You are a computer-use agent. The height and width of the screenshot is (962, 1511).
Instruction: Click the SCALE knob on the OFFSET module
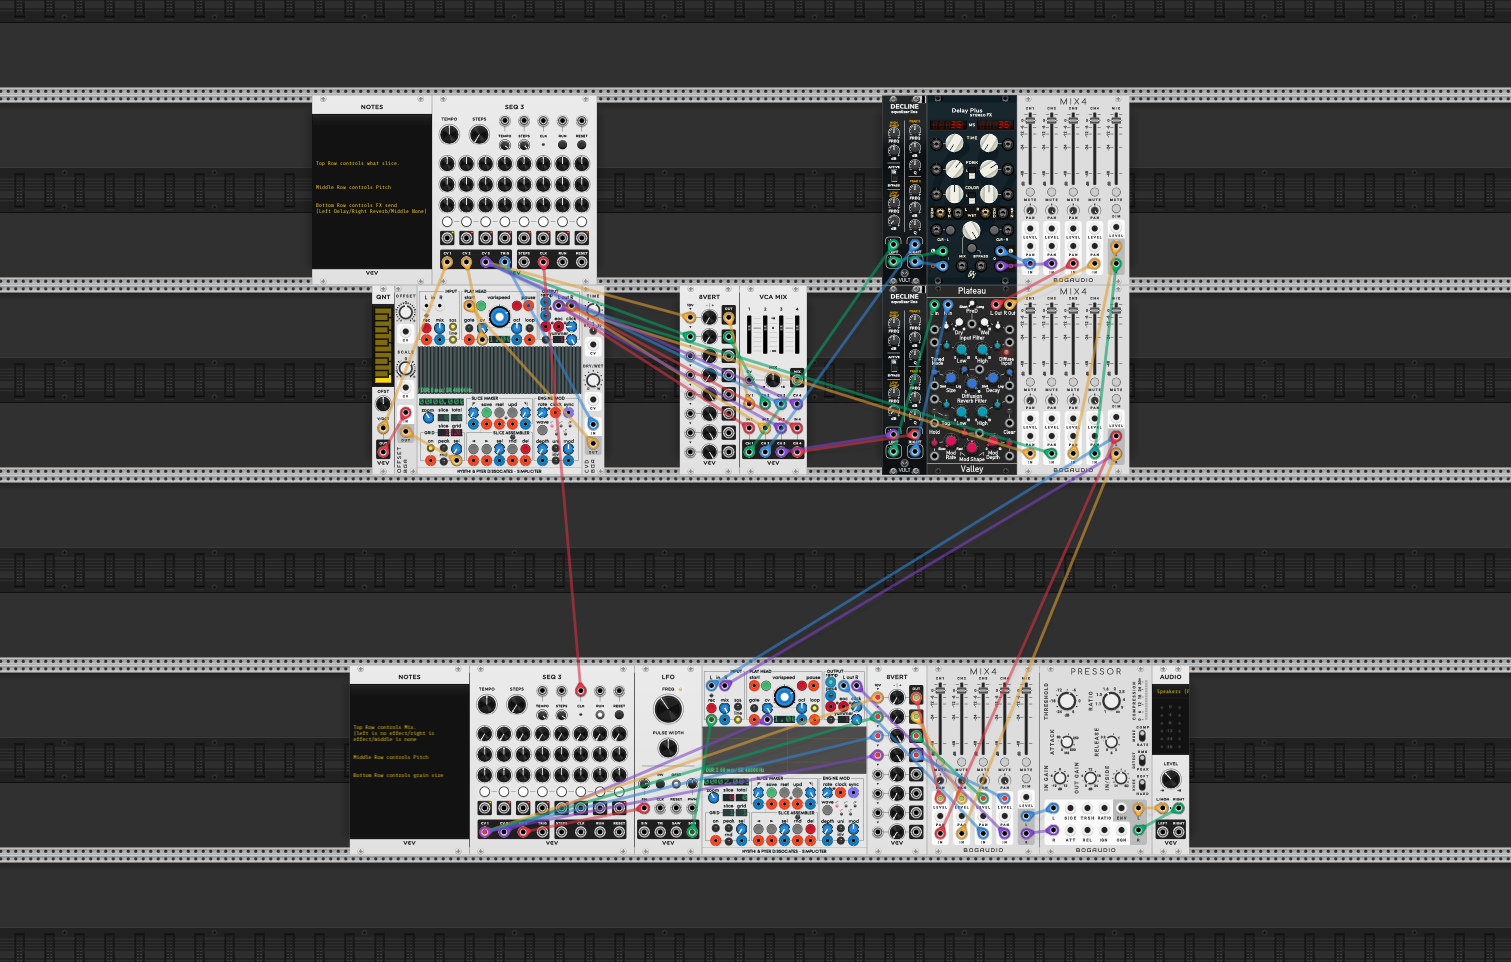click(405, 368)
